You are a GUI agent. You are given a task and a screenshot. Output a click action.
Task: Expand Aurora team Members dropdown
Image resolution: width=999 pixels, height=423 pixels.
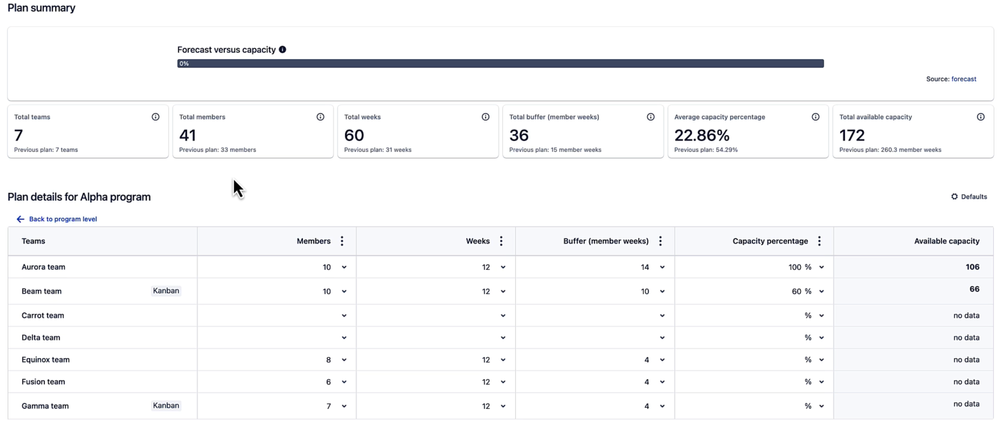click(344, 268)
